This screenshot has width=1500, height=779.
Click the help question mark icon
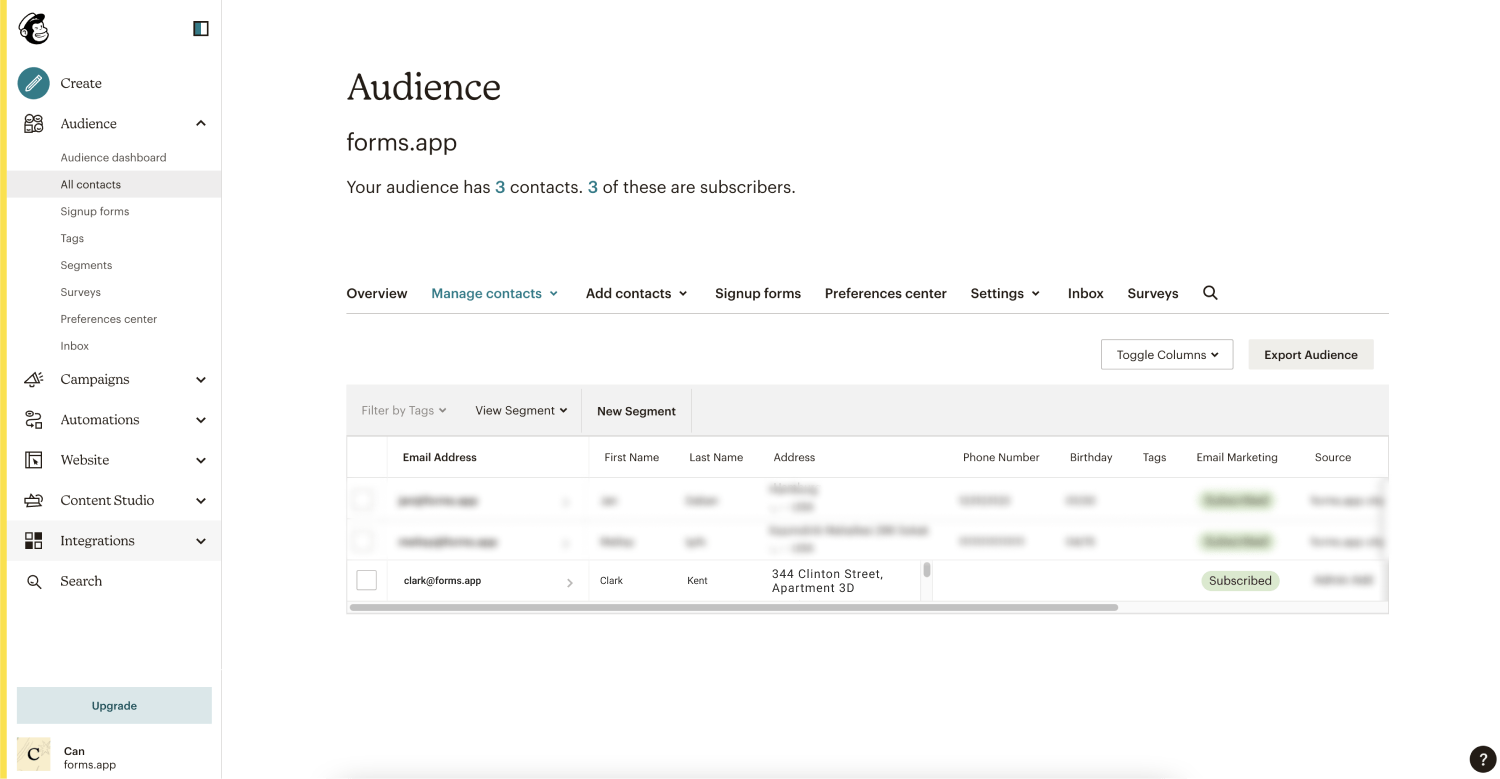click(x=1483, y=759)
